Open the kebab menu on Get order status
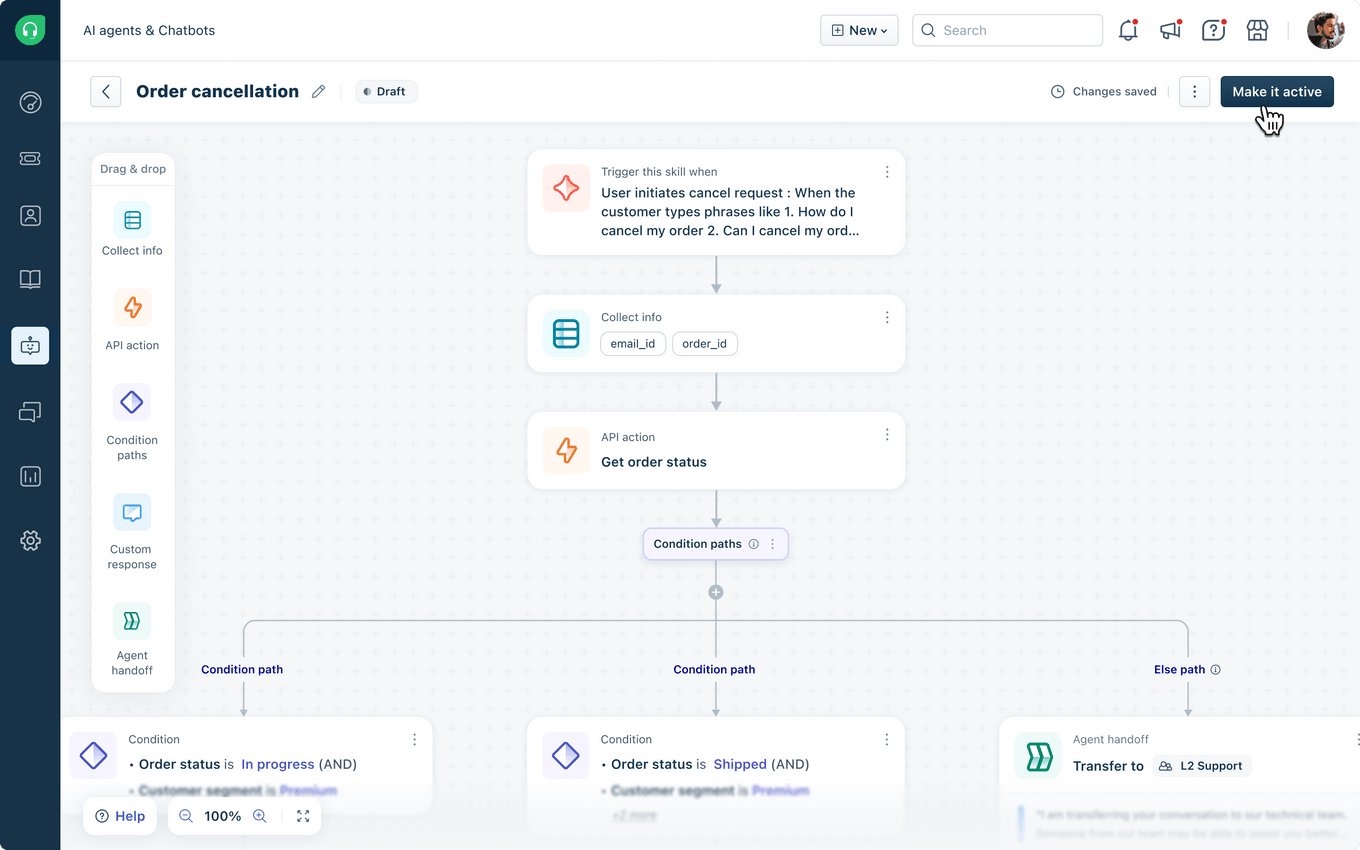The height and width of the screenshot is (850, 1360). pyautogui.click(x=887, y=434)
